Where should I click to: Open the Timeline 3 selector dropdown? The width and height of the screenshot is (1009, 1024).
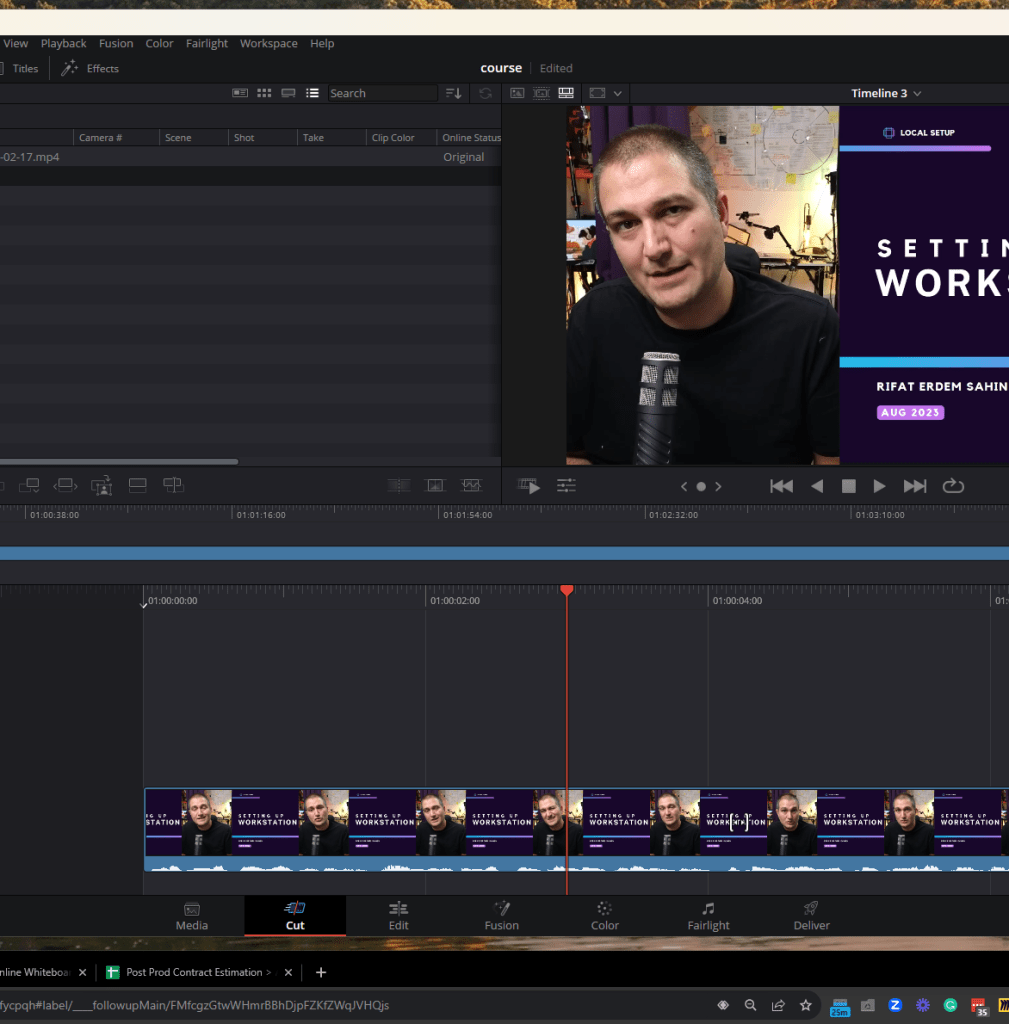886,93
